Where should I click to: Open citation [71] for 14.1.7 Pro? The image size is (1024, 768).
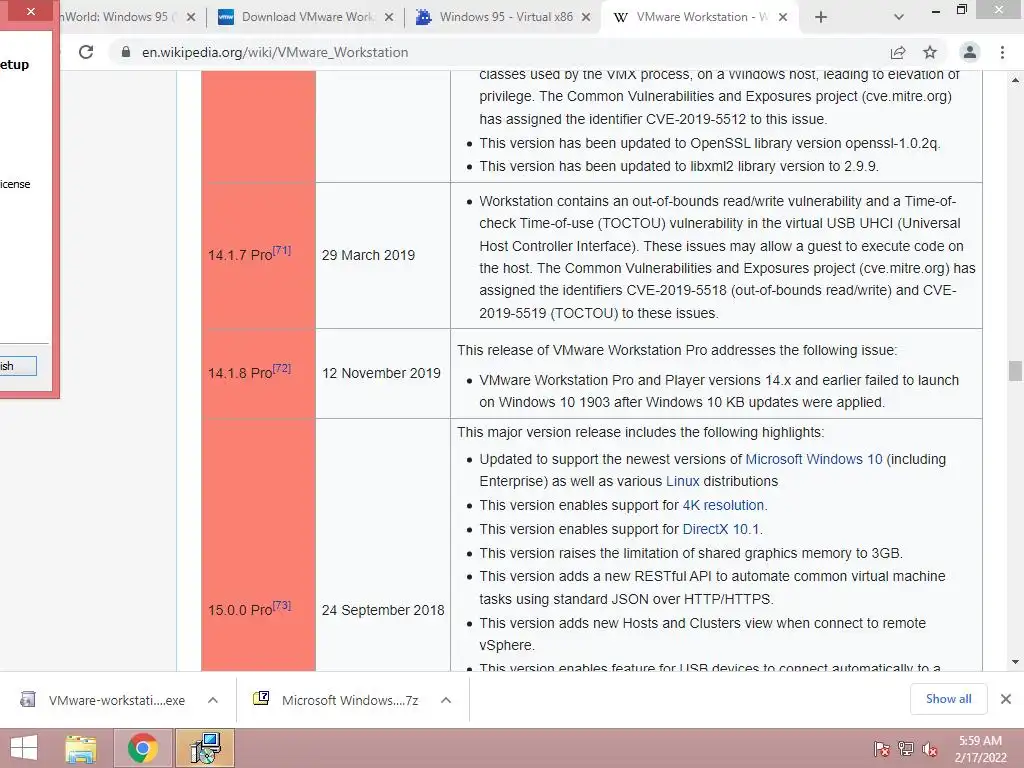point(282,250)
